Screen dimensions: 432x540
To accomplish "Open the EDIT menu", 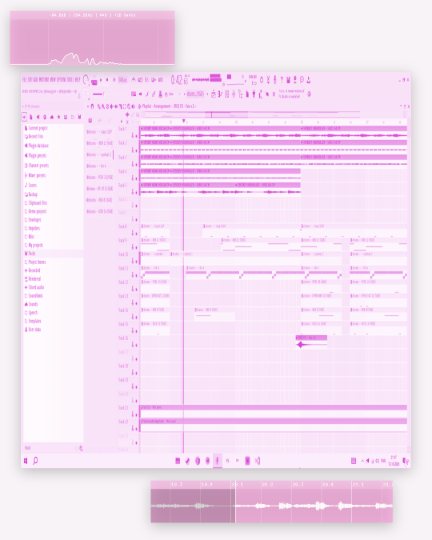I will point(30,80).
